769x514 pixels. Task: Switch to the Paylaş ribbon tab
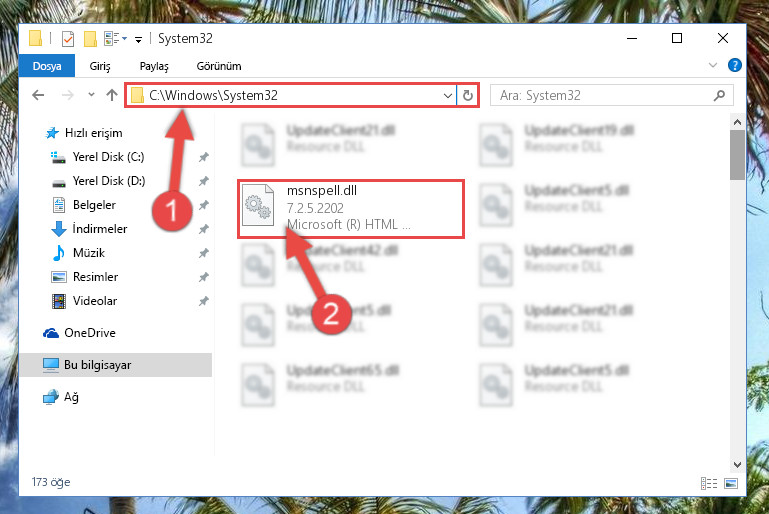154,66
